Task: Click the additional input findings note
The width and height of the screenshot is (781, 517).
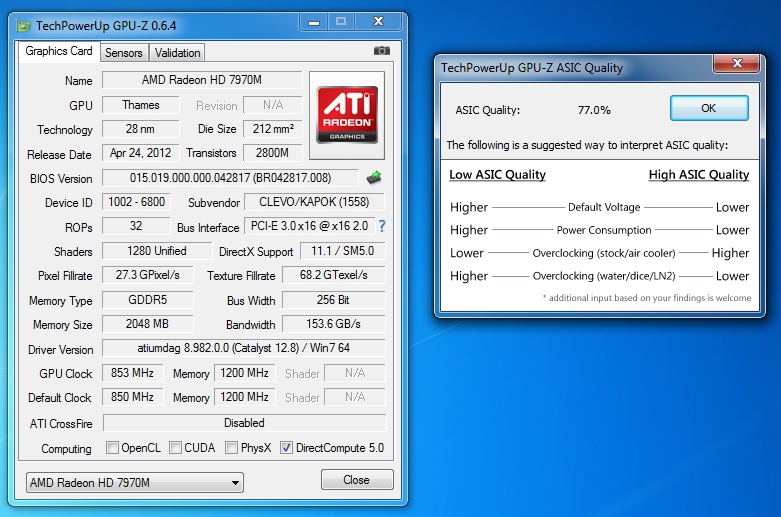Action: [x=647, y=298]
